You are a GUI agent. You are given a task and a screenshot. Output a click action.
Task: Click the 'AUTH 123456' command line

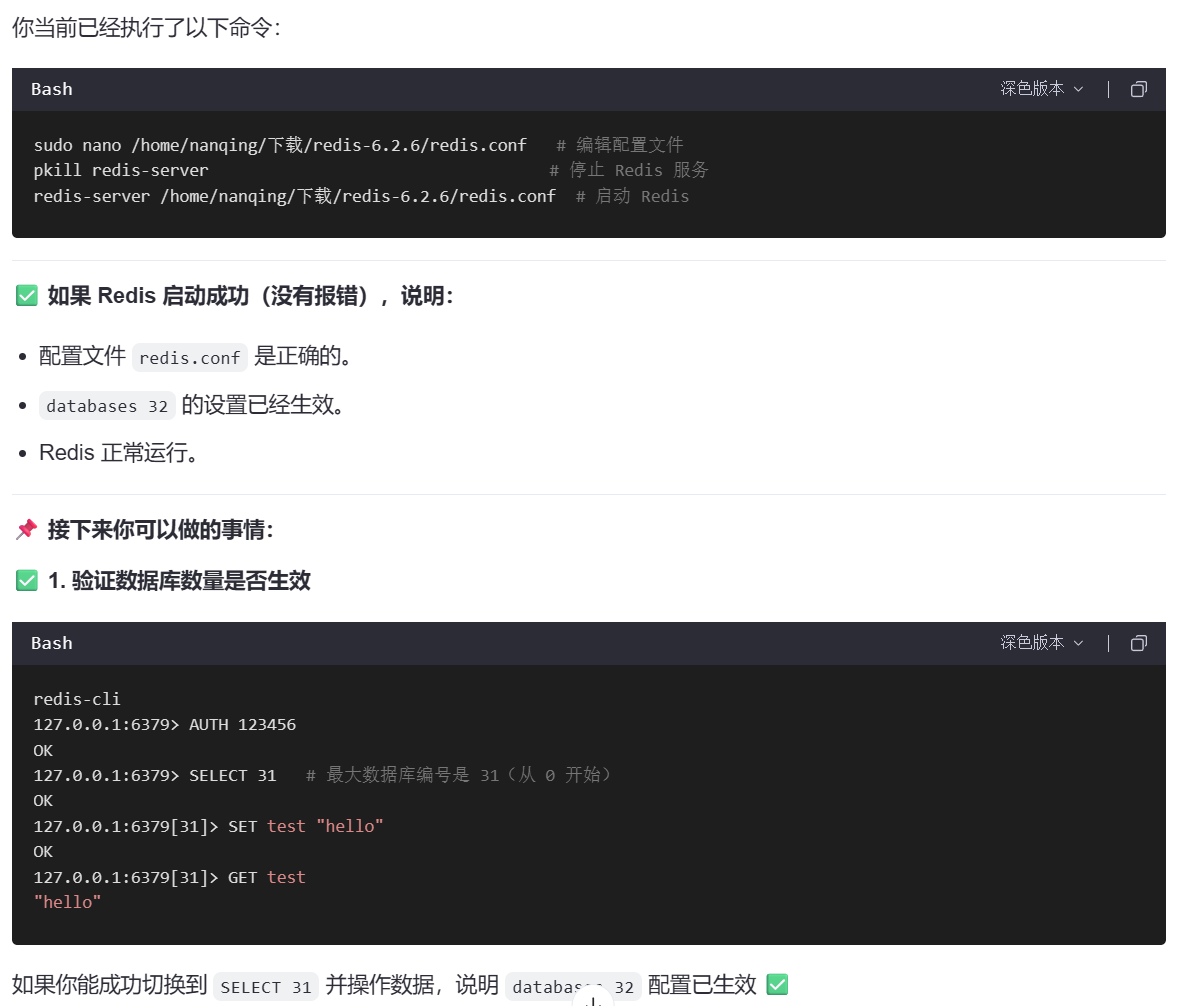pyautogui.click(x=164, y=725)
